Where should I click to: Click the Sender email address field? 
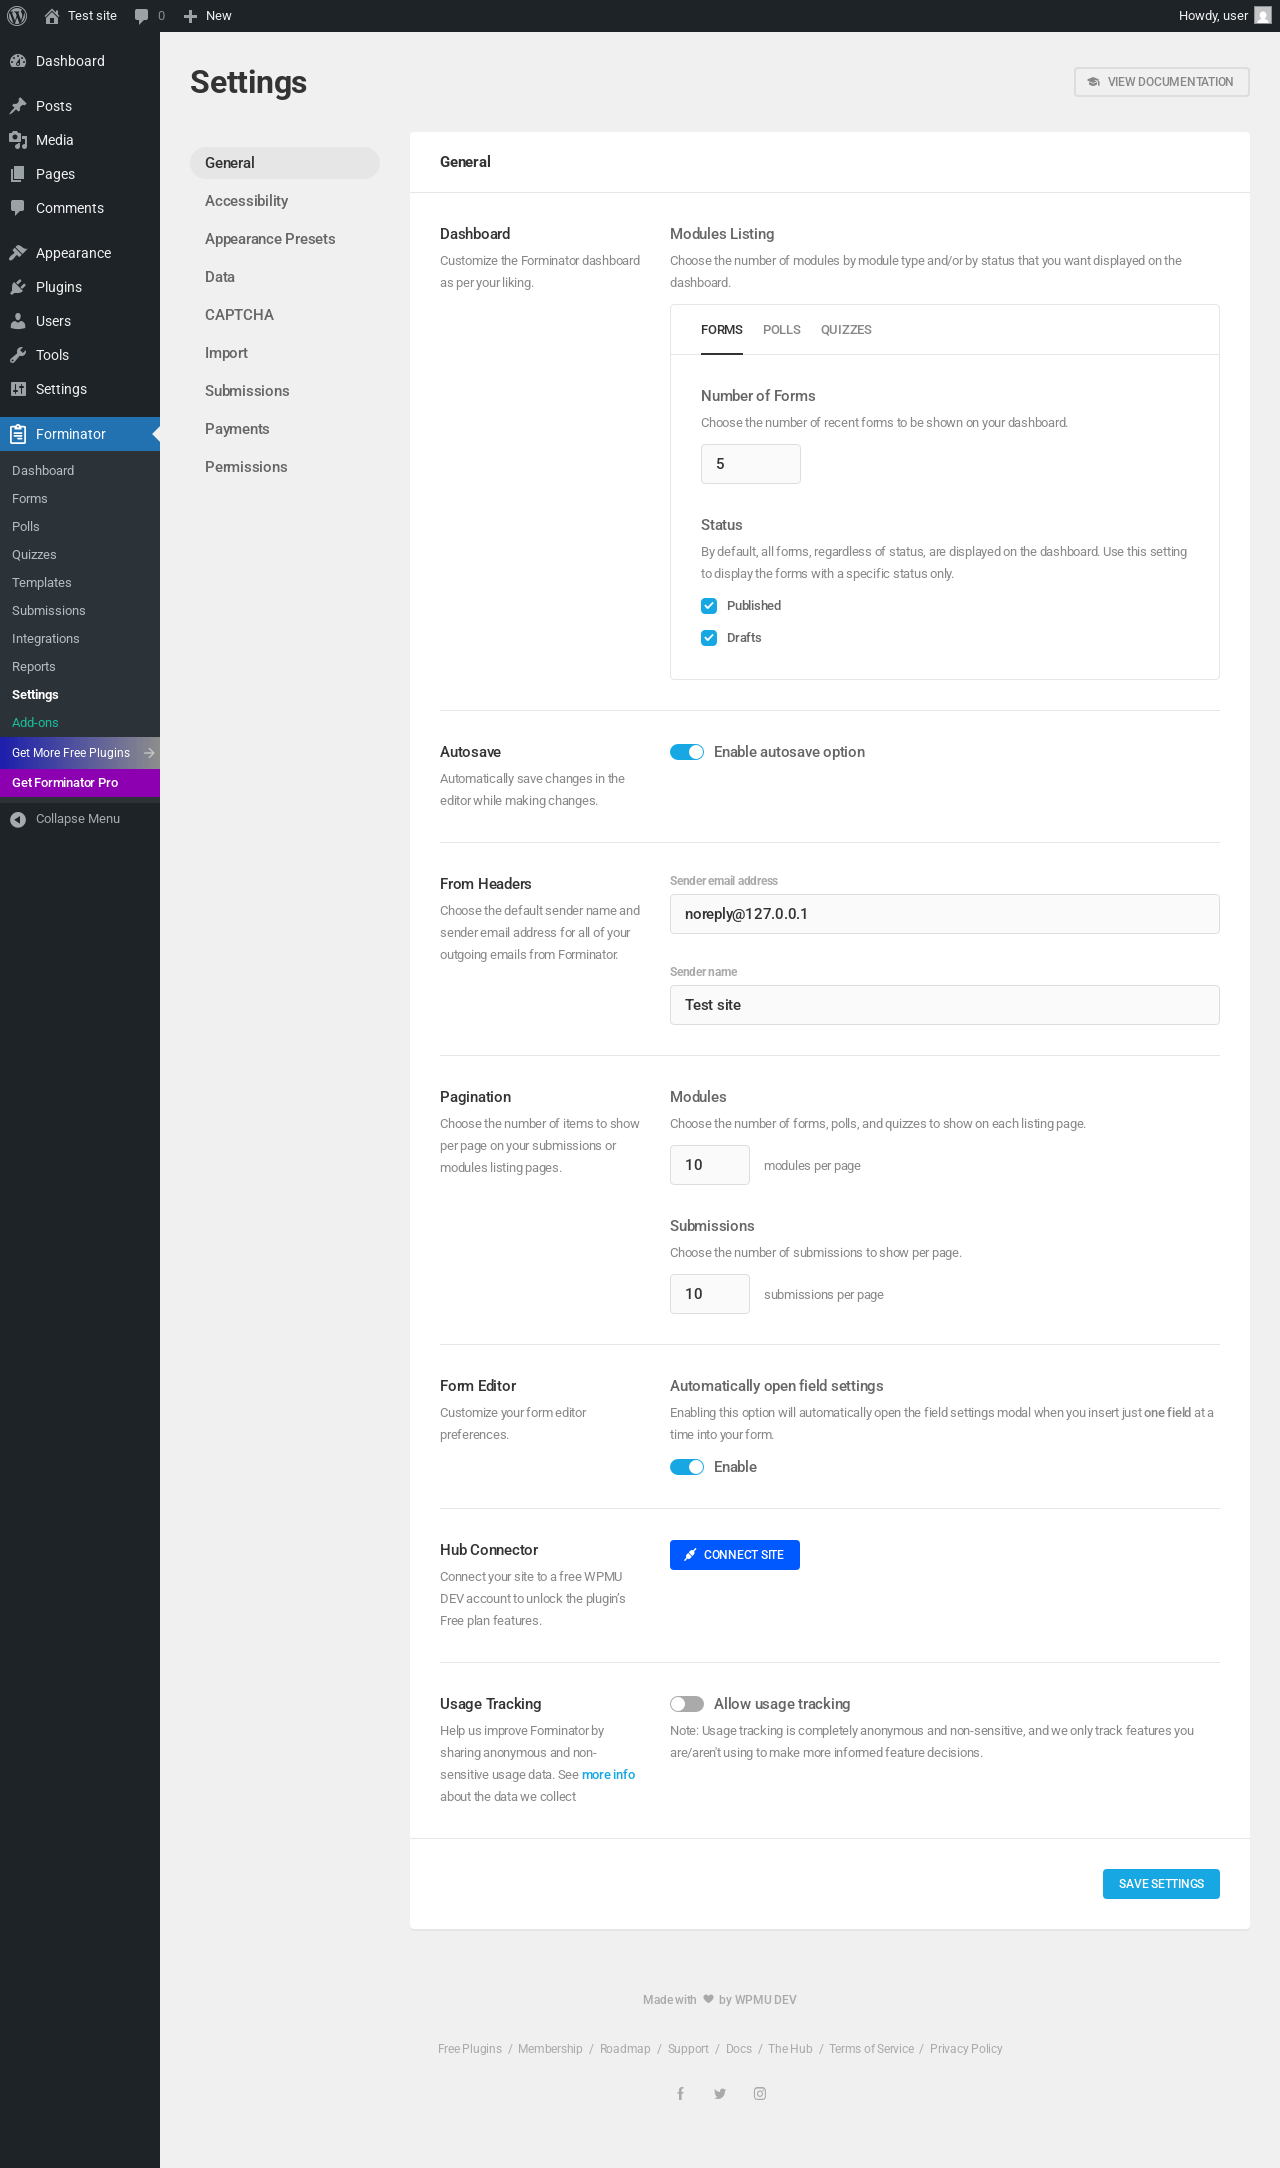(x=945, y=914)
